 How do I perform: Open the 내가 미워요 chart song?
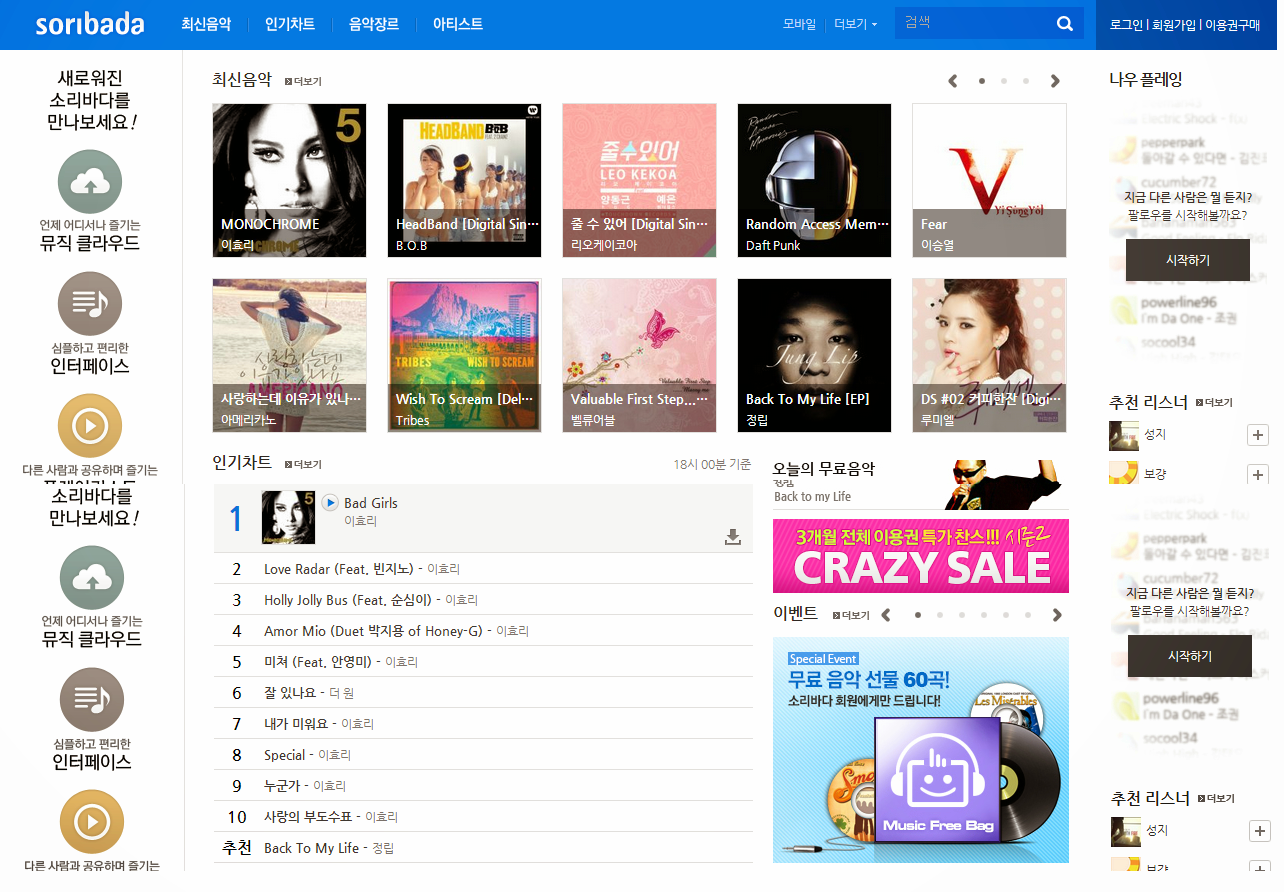coord(296,724)
